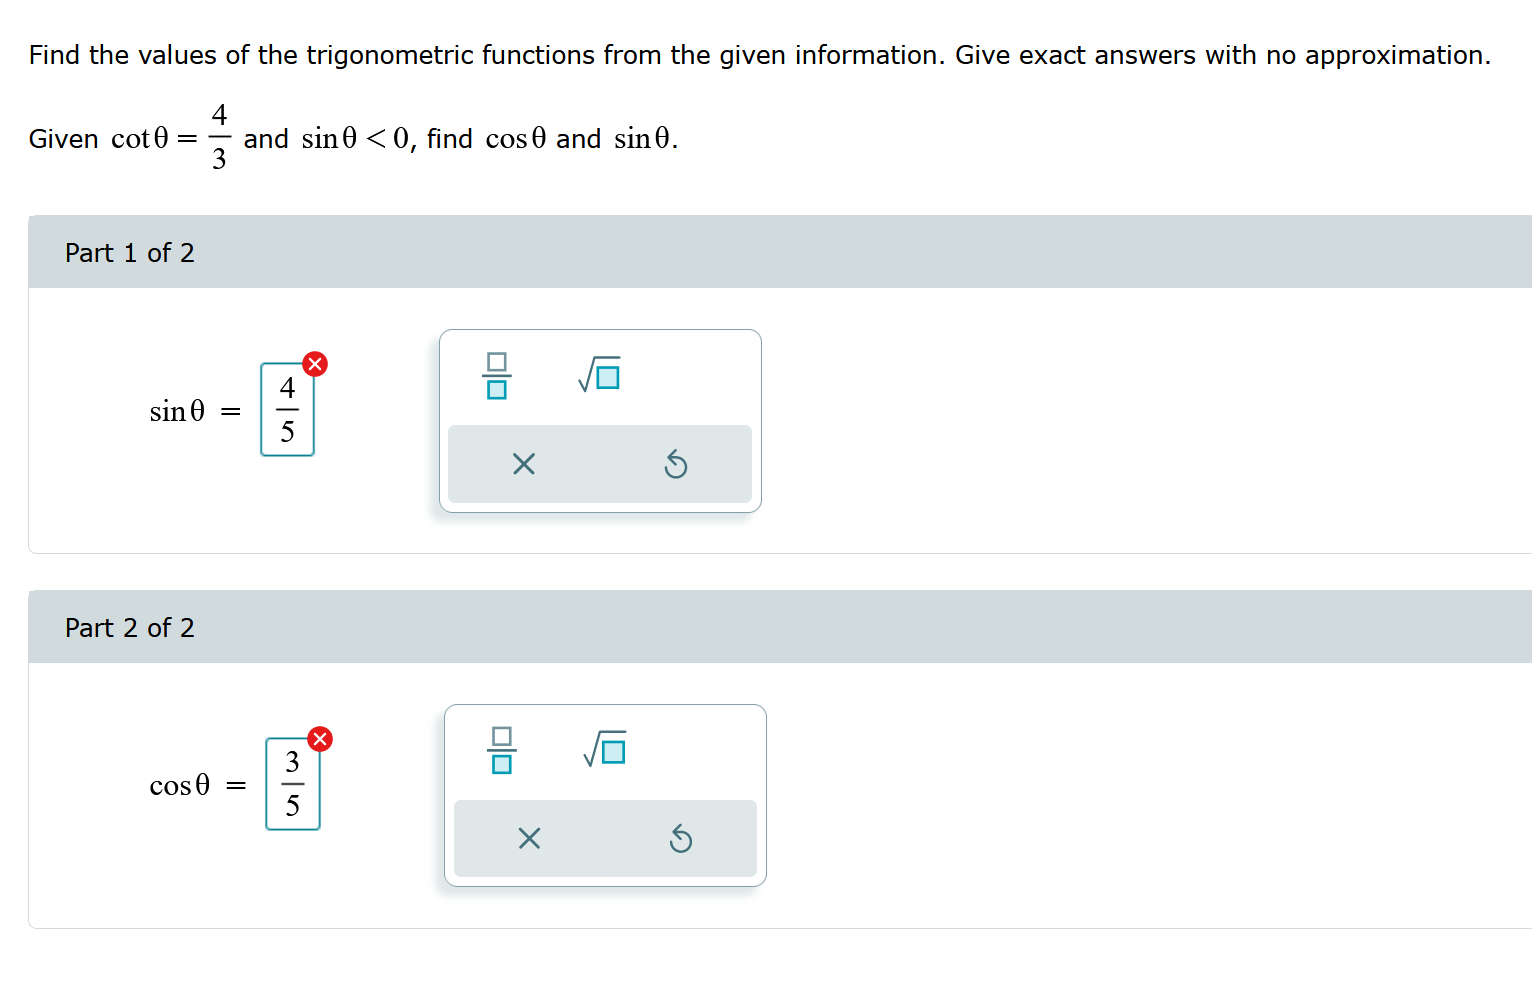
Task: Insert square root template for sin θ answer
Action: coord(599,375)
